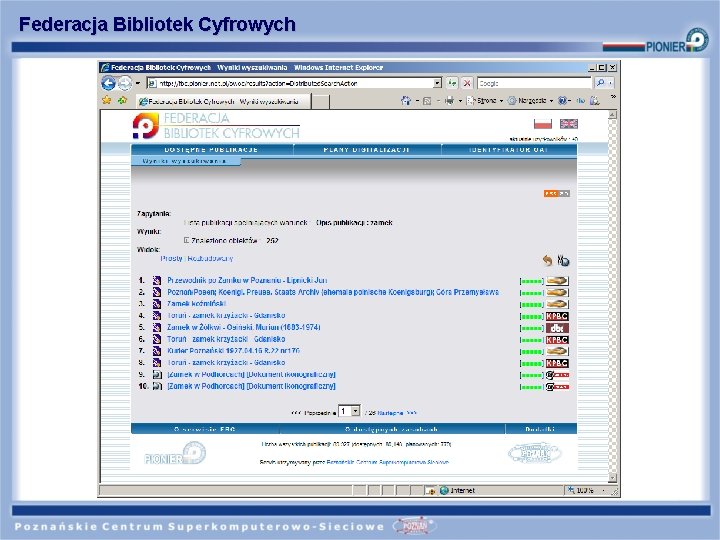Open Zamek kórnicki result link
This screenshot has width=720, height=540.
coord(197,304)
